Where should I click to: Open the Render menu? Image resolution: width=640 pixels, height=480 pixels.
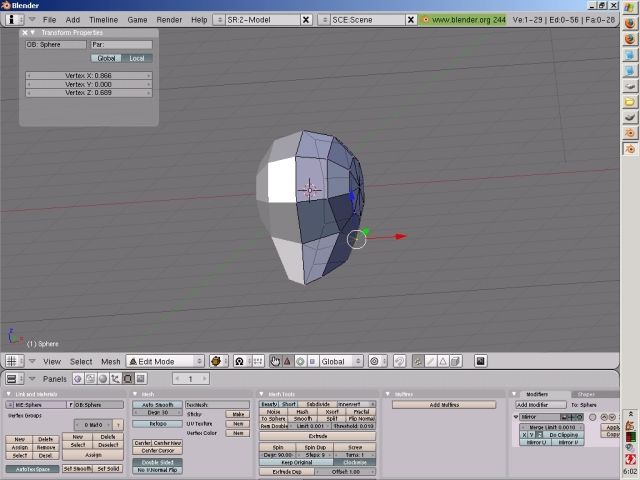click(169, 19)
